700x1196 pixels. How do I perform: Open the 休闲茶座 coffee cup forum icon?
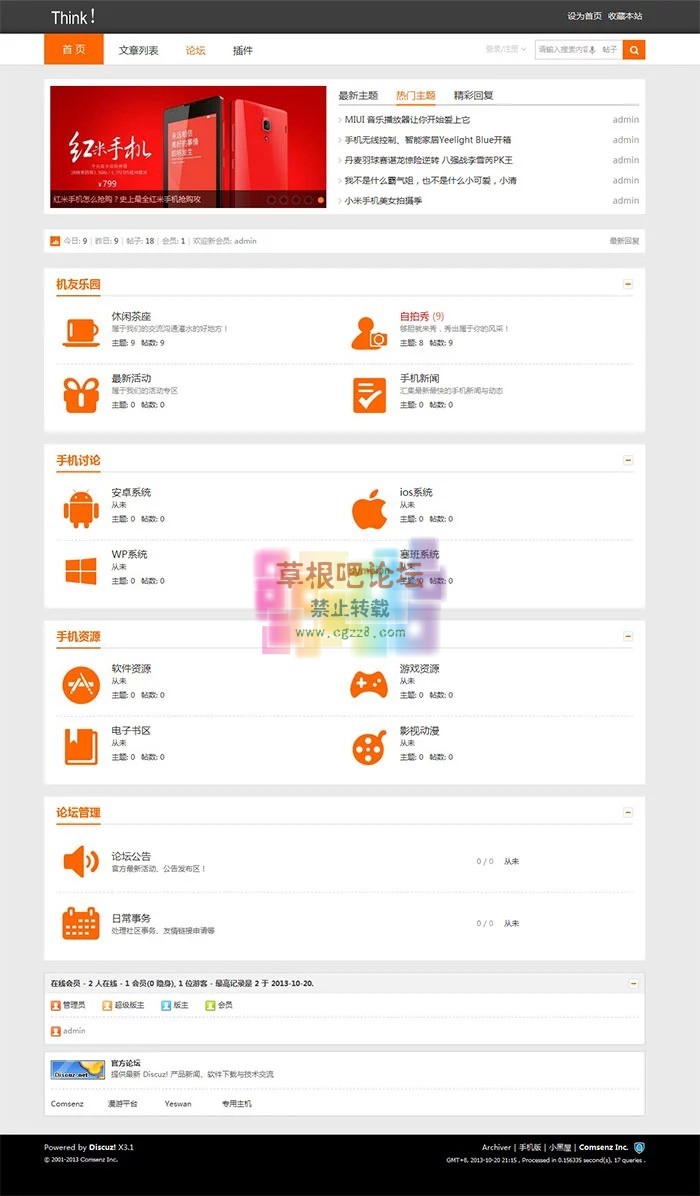tap(80, 331)
